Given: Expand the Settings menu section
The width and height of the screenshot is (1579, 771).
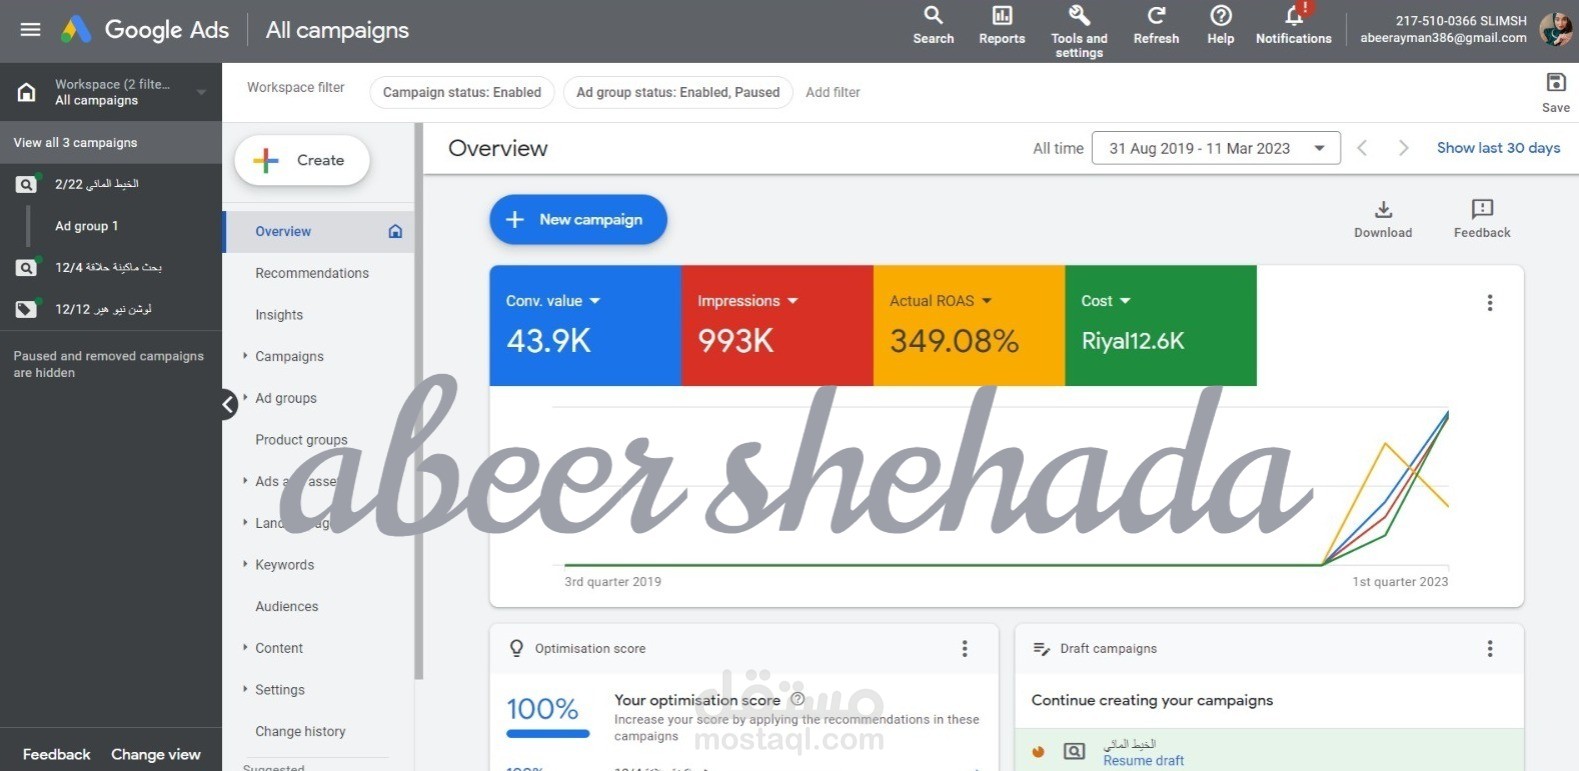Looking at the screenshot, I should [x=245, y=689].
